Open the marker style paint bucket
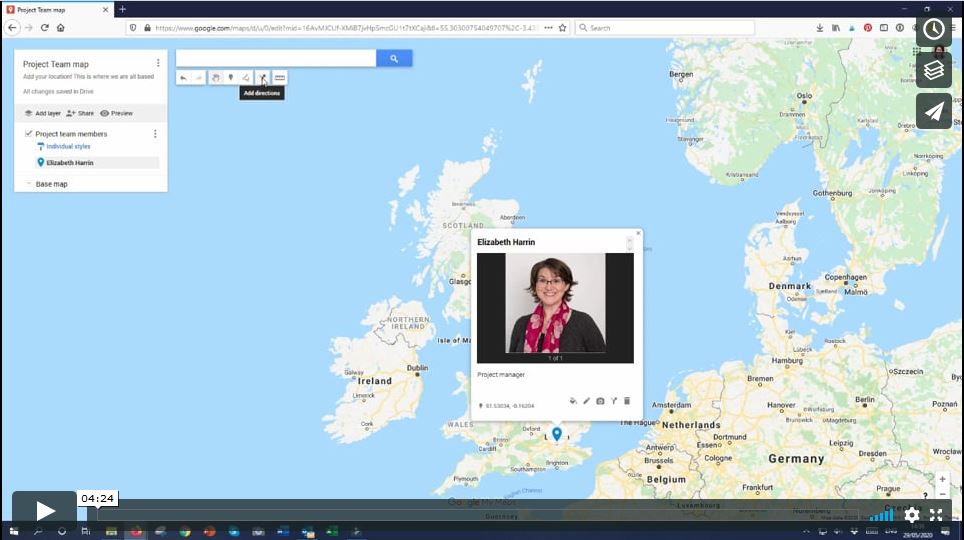 point(573,401)
